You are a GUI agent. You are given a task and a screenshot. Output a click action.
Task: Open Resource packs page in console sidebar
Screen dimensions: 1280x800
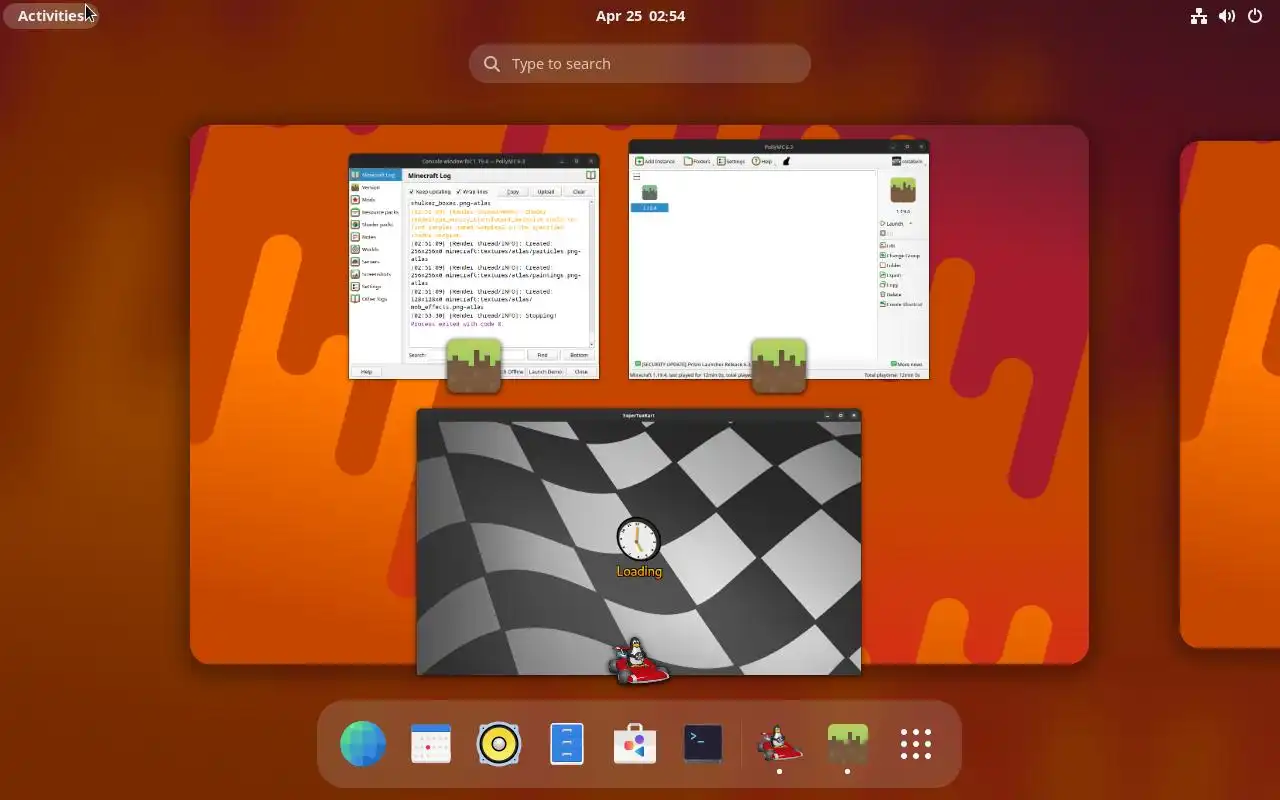[374, 212]
